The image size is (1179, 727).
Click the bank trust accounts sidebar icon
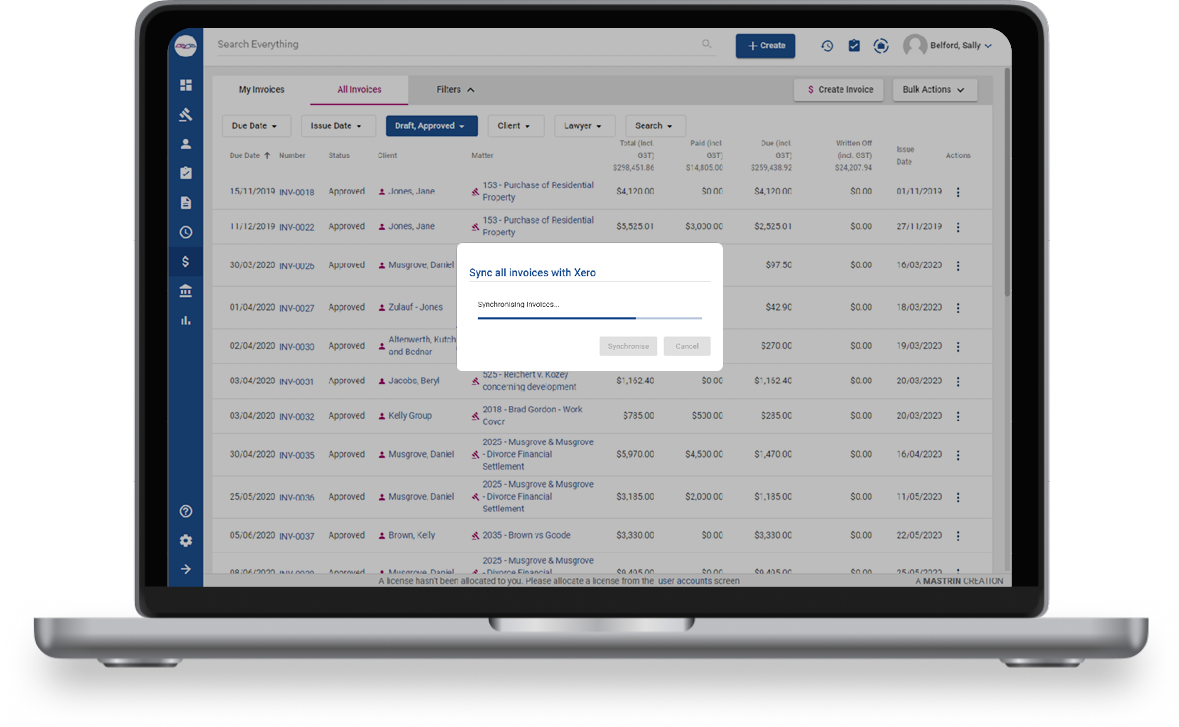click(x=185, y=291)
